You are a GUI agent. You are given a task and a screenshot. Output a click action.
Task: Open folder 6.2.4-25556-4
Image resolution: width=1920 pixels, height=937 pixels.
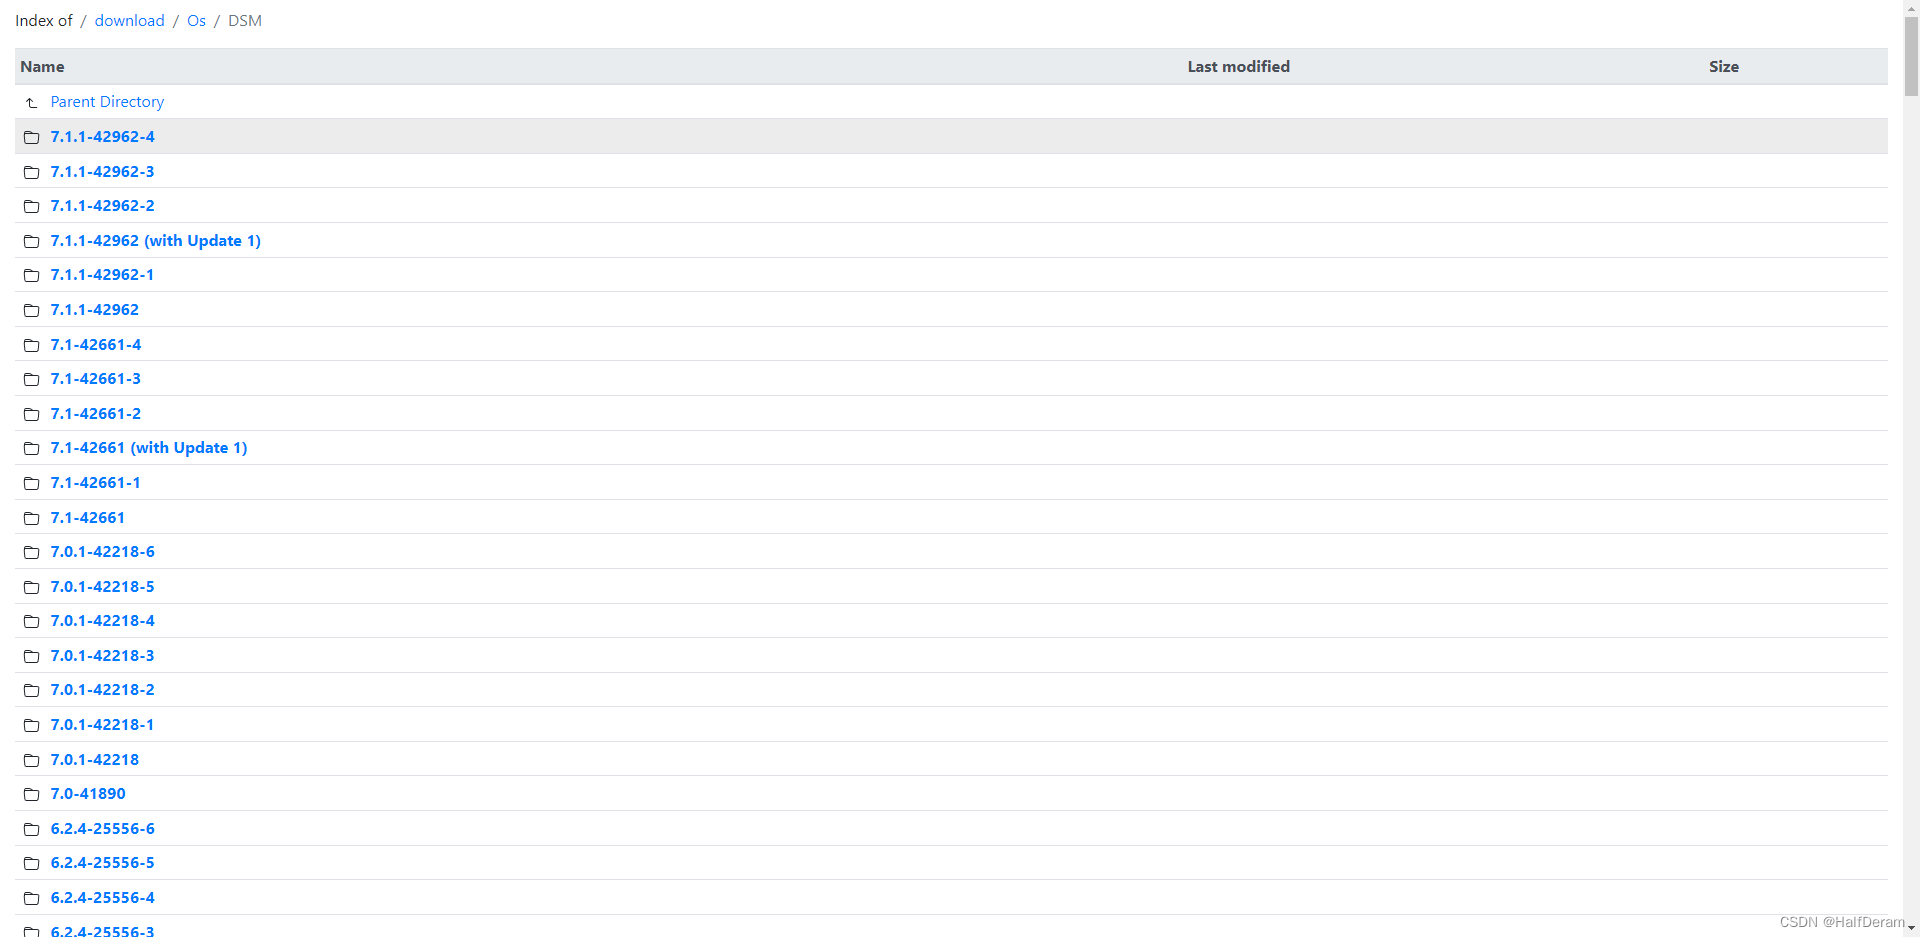103,898
